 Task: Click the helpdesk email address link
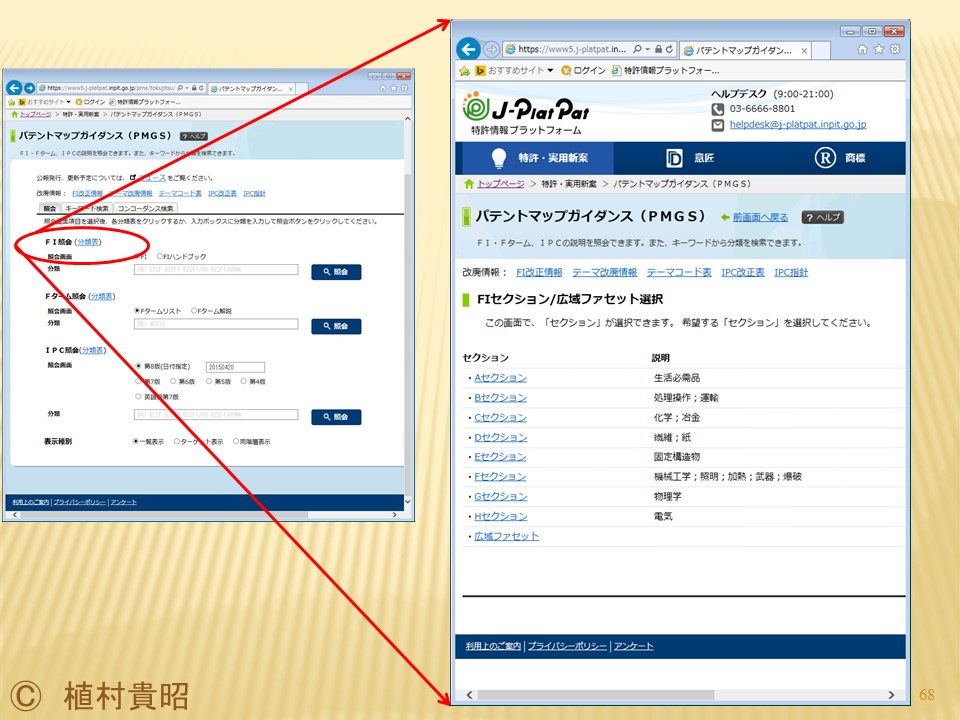[798, 124]
